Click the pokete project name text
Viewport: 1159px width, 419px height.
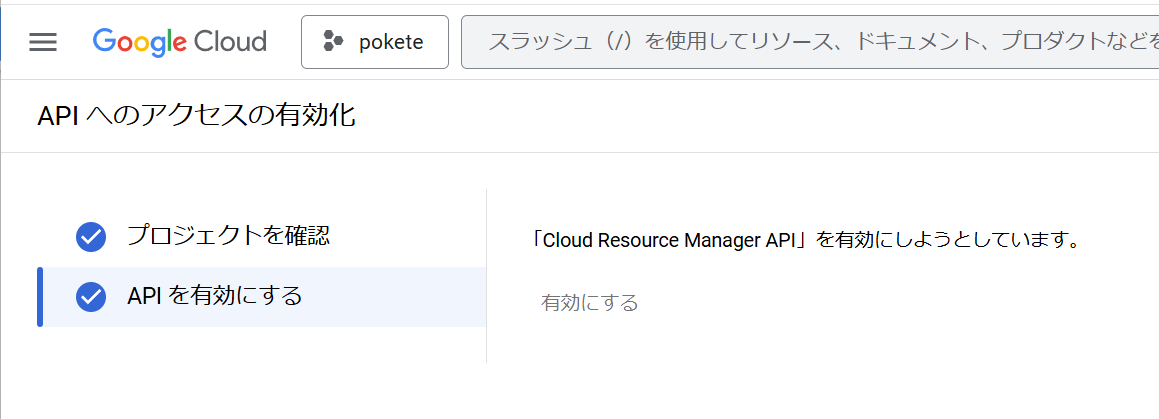coord(391,43)
